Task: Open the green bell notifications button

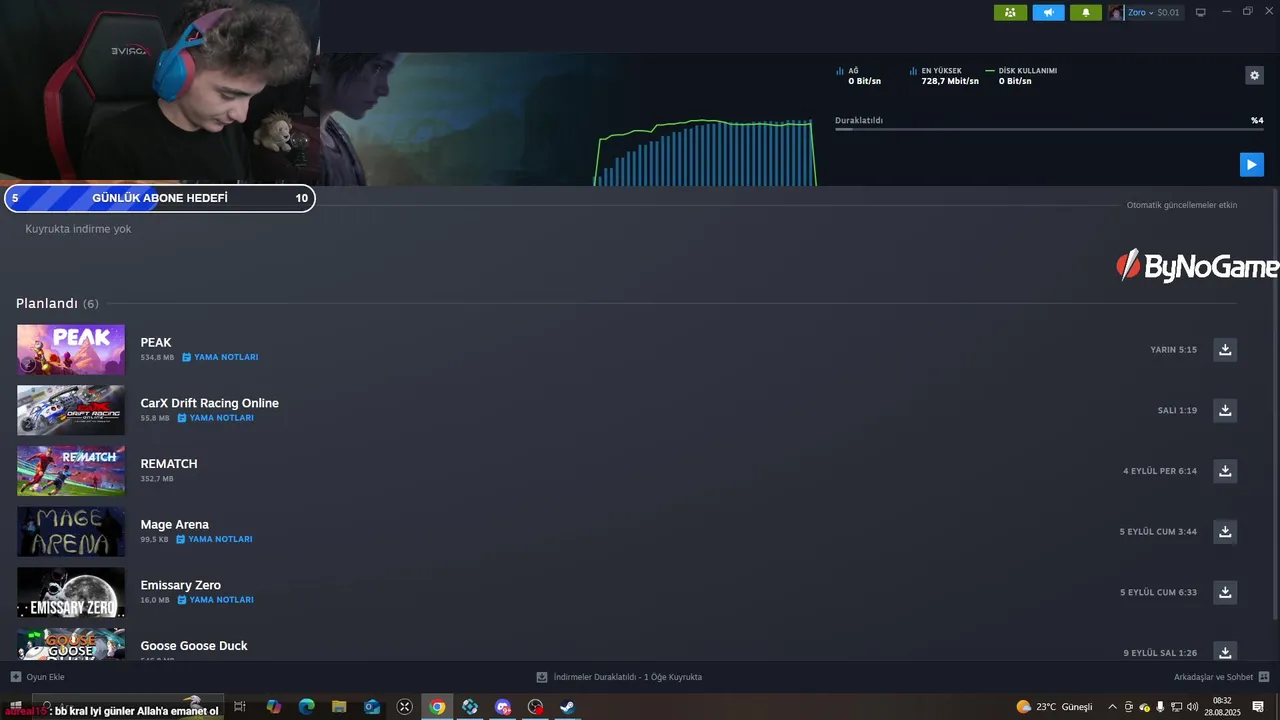Action: 1086,12
